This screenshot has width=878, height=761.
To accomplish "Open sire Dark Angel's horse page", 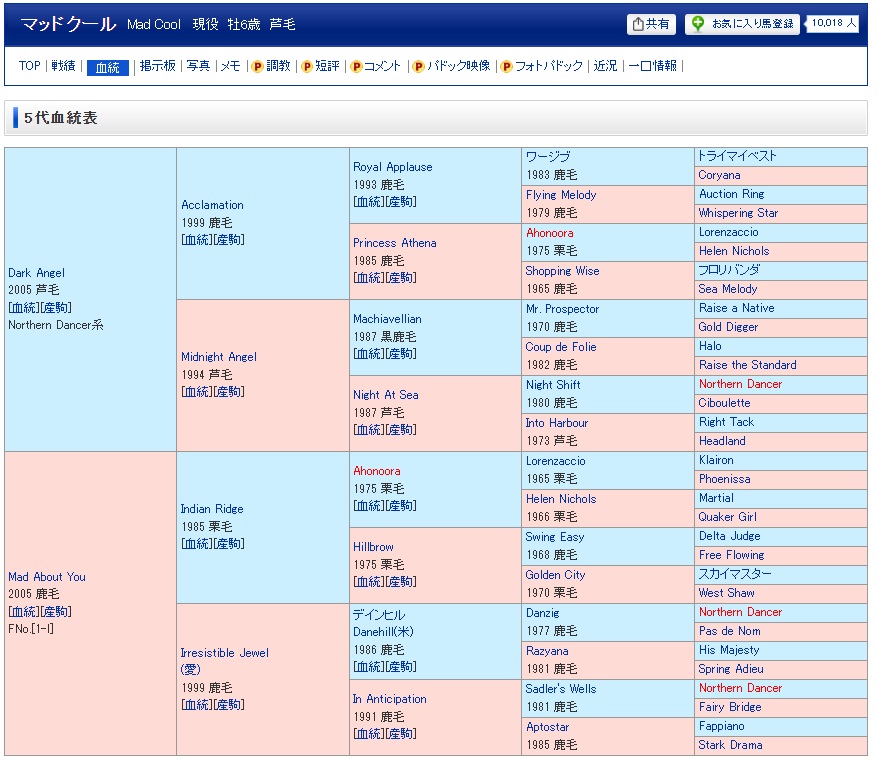I will point(36,272).
